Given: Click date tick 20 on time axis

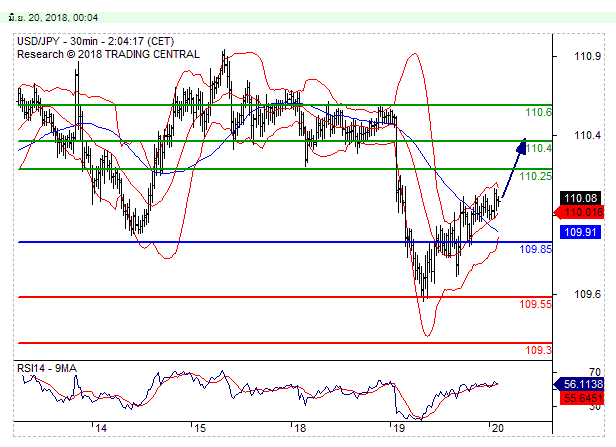Looking at the screenshot, I should [x=498, y=428].
